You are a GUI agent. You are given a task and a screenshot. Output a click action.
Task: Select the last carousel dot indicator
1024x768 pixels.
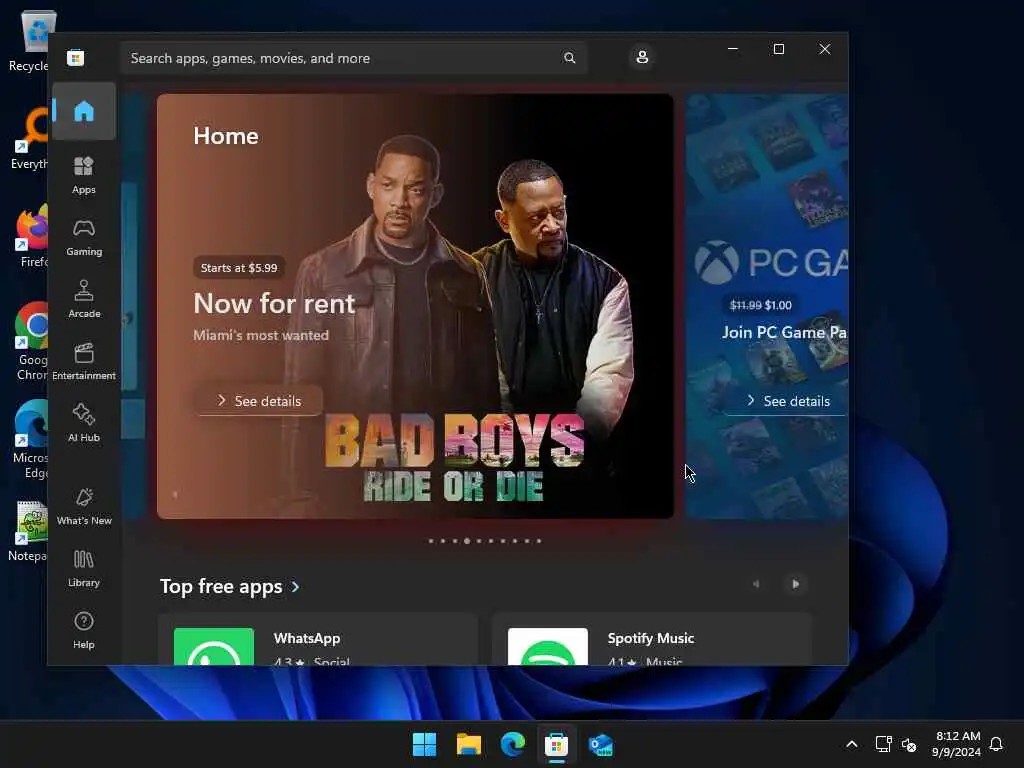(x=539, y=541)
